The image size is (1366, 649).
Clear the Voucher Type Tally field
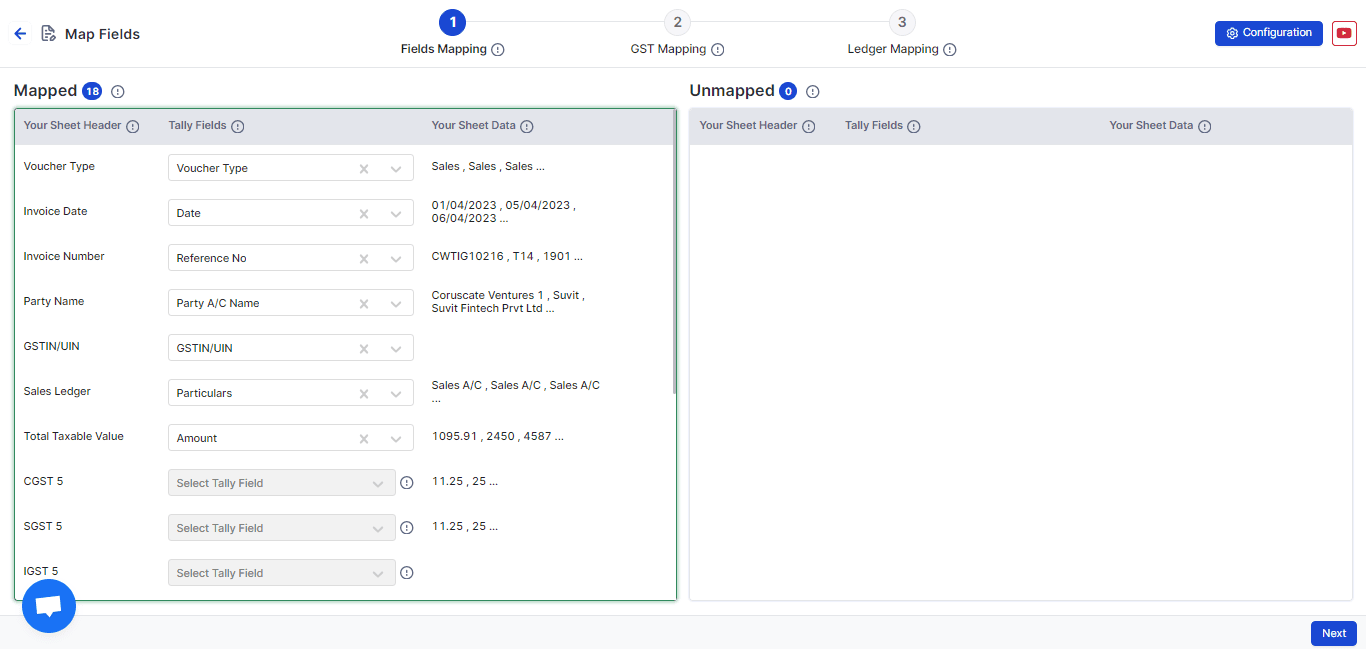click(364, 168)
